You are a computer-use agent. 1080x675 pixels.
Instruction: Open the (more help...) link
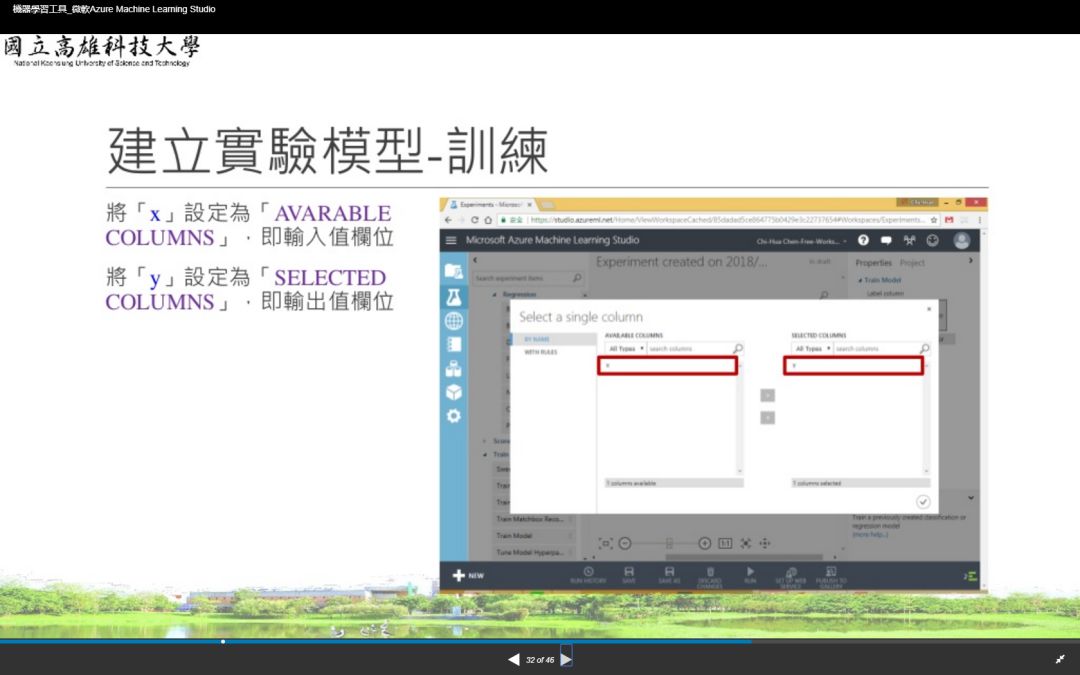(x=871, y=534)
